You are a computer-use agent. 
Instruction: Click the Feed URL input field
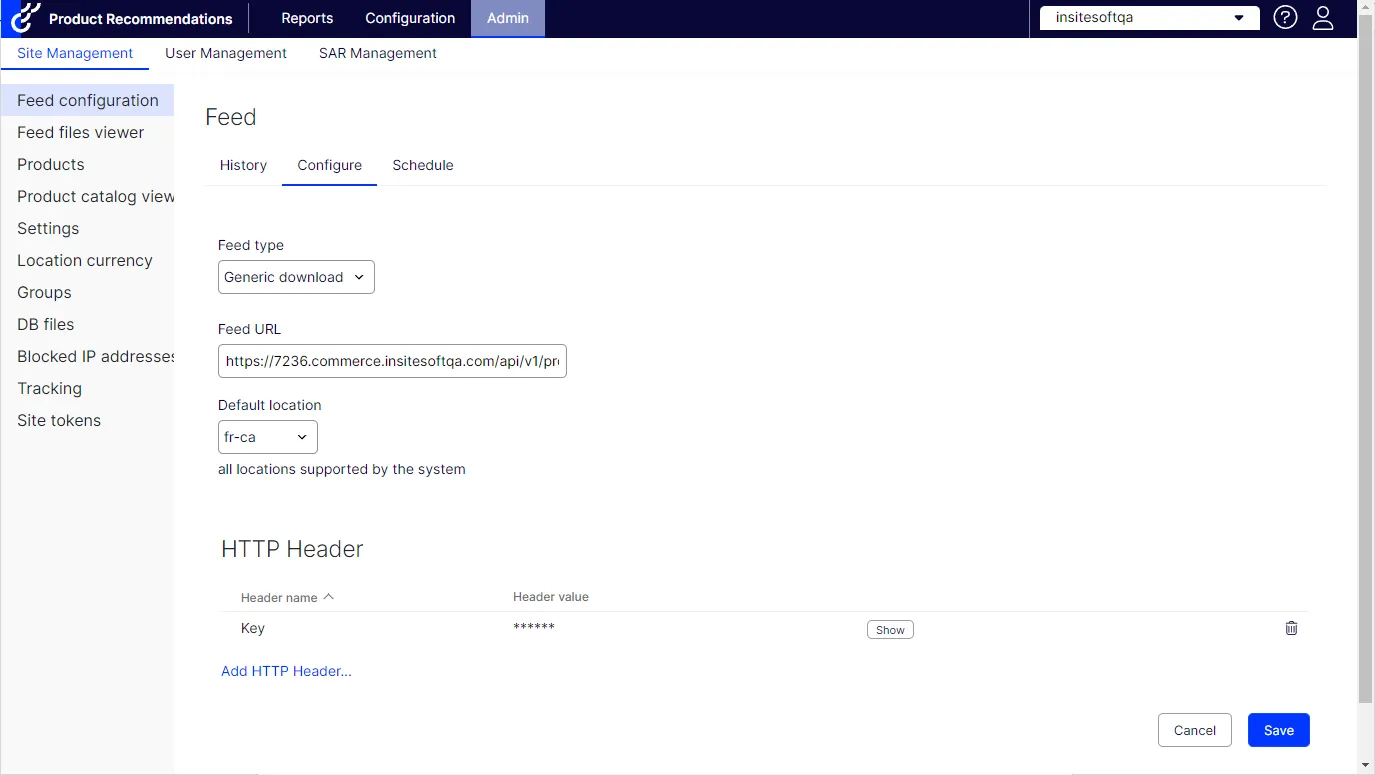pyautogui.click(x=392, y=361)
